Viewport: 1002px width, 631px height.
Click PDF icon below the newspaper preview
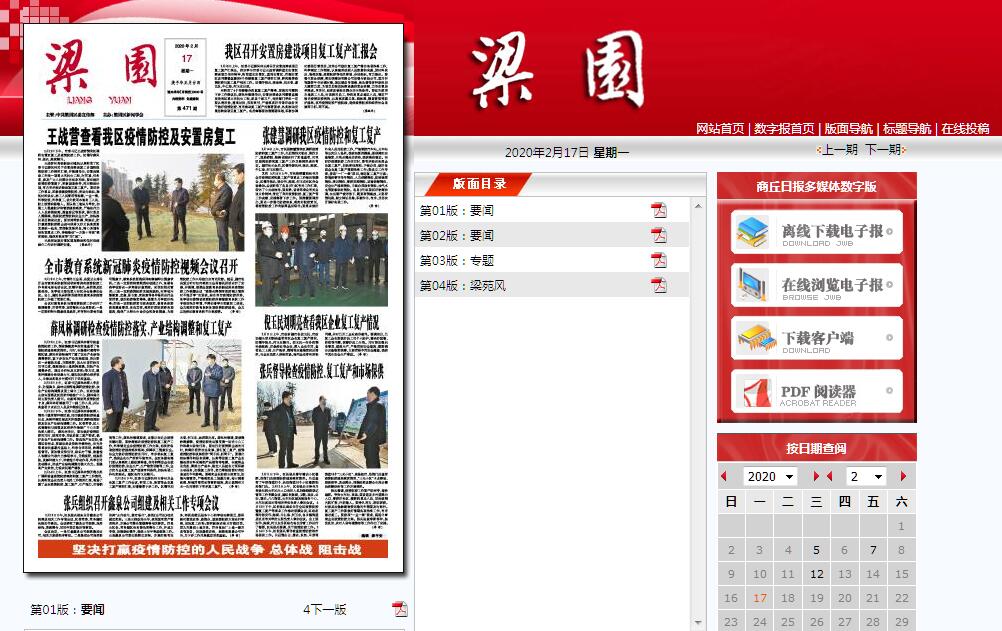(x=400, y=609)
